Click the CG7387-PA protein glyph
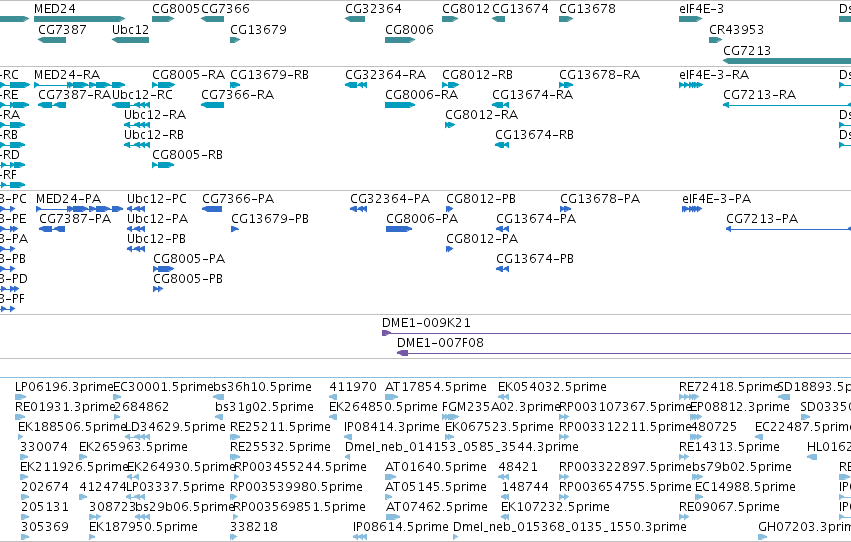This screenshot has width=851, height=542. coord(52,229)
